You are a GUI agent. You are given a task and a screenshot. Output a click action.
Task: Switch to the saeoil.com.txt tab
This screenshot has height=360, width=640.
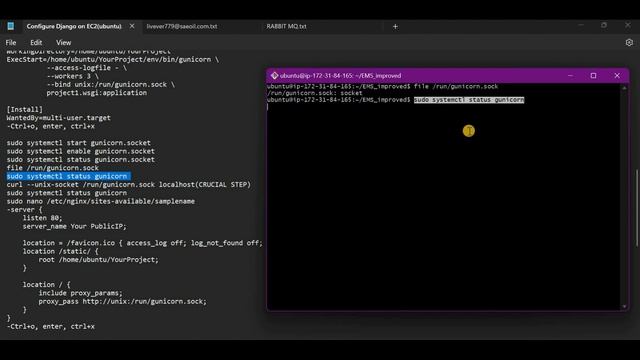[x=182, y=26]
